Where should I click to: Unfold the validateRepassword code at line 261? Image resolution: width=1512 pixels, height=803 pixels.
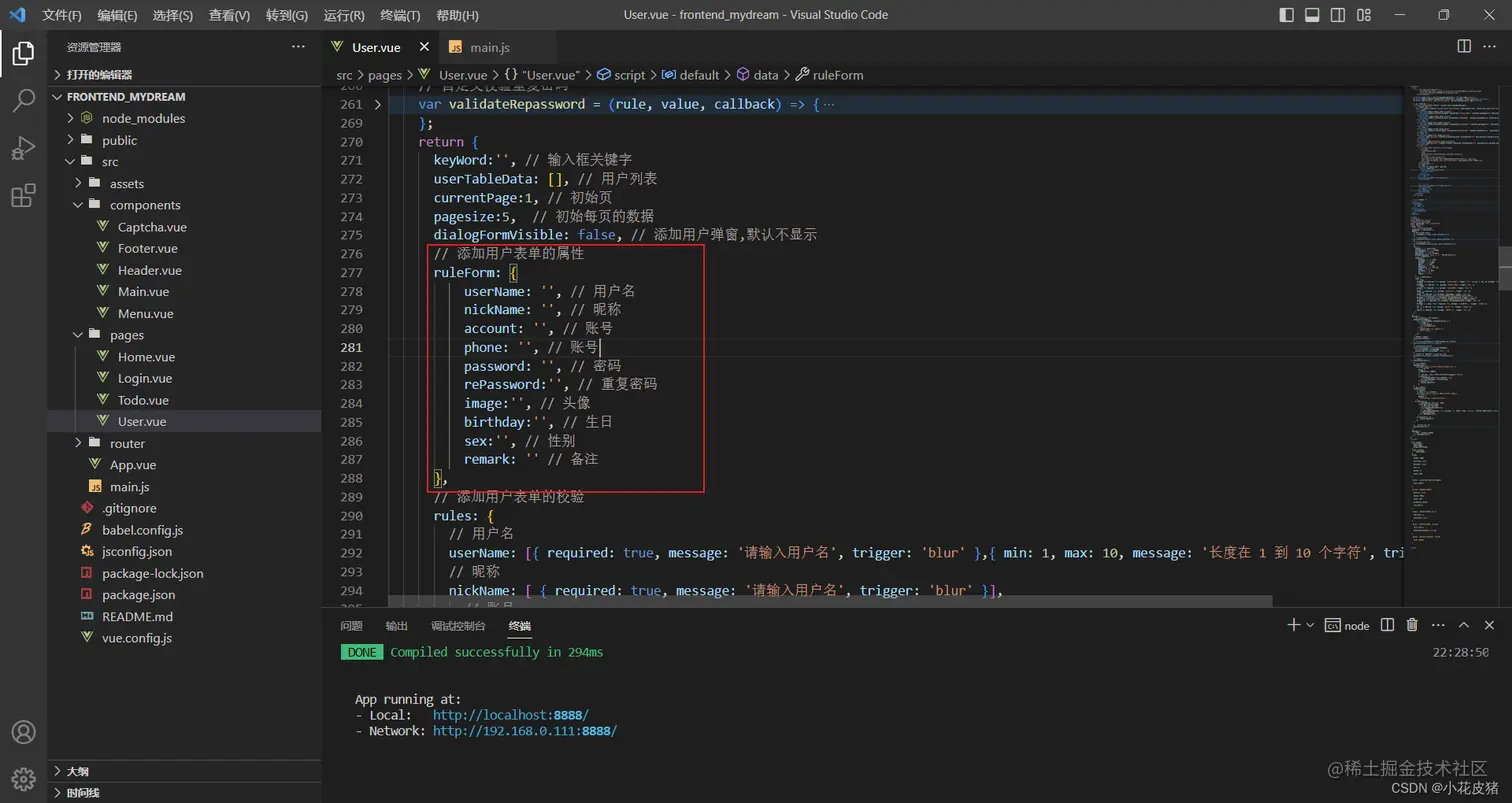pos(377,104)
